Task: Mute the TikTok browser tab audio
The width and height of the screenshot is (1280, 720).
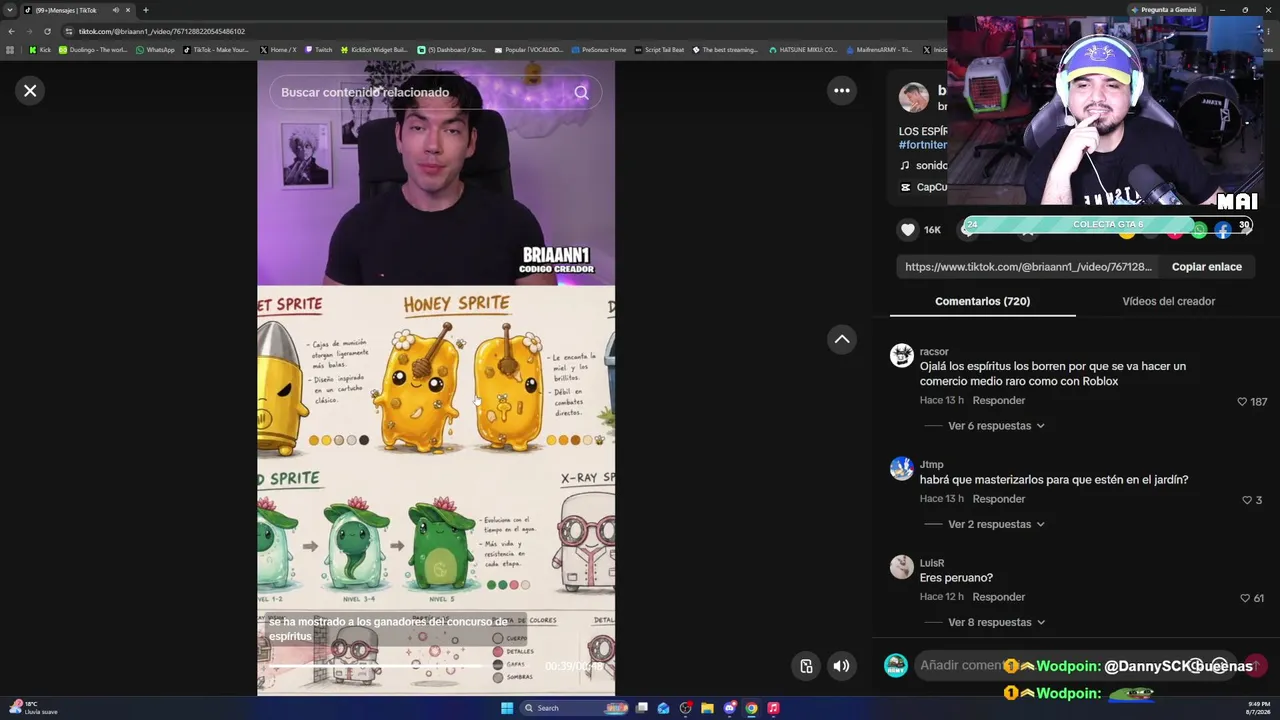Action: [115, 10]
